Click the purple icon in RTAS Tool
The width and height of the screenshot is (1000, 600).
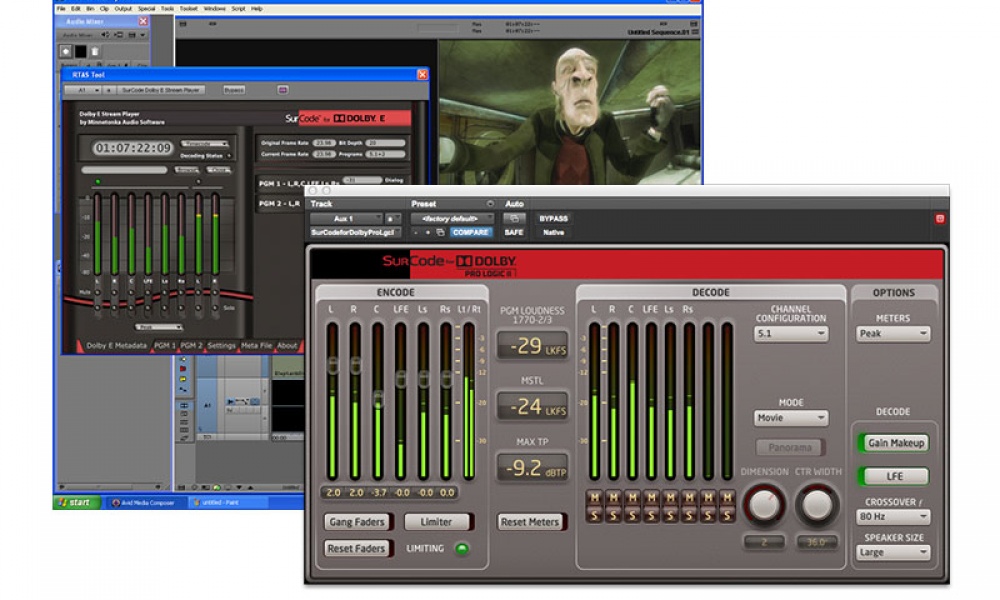point(283,90)
